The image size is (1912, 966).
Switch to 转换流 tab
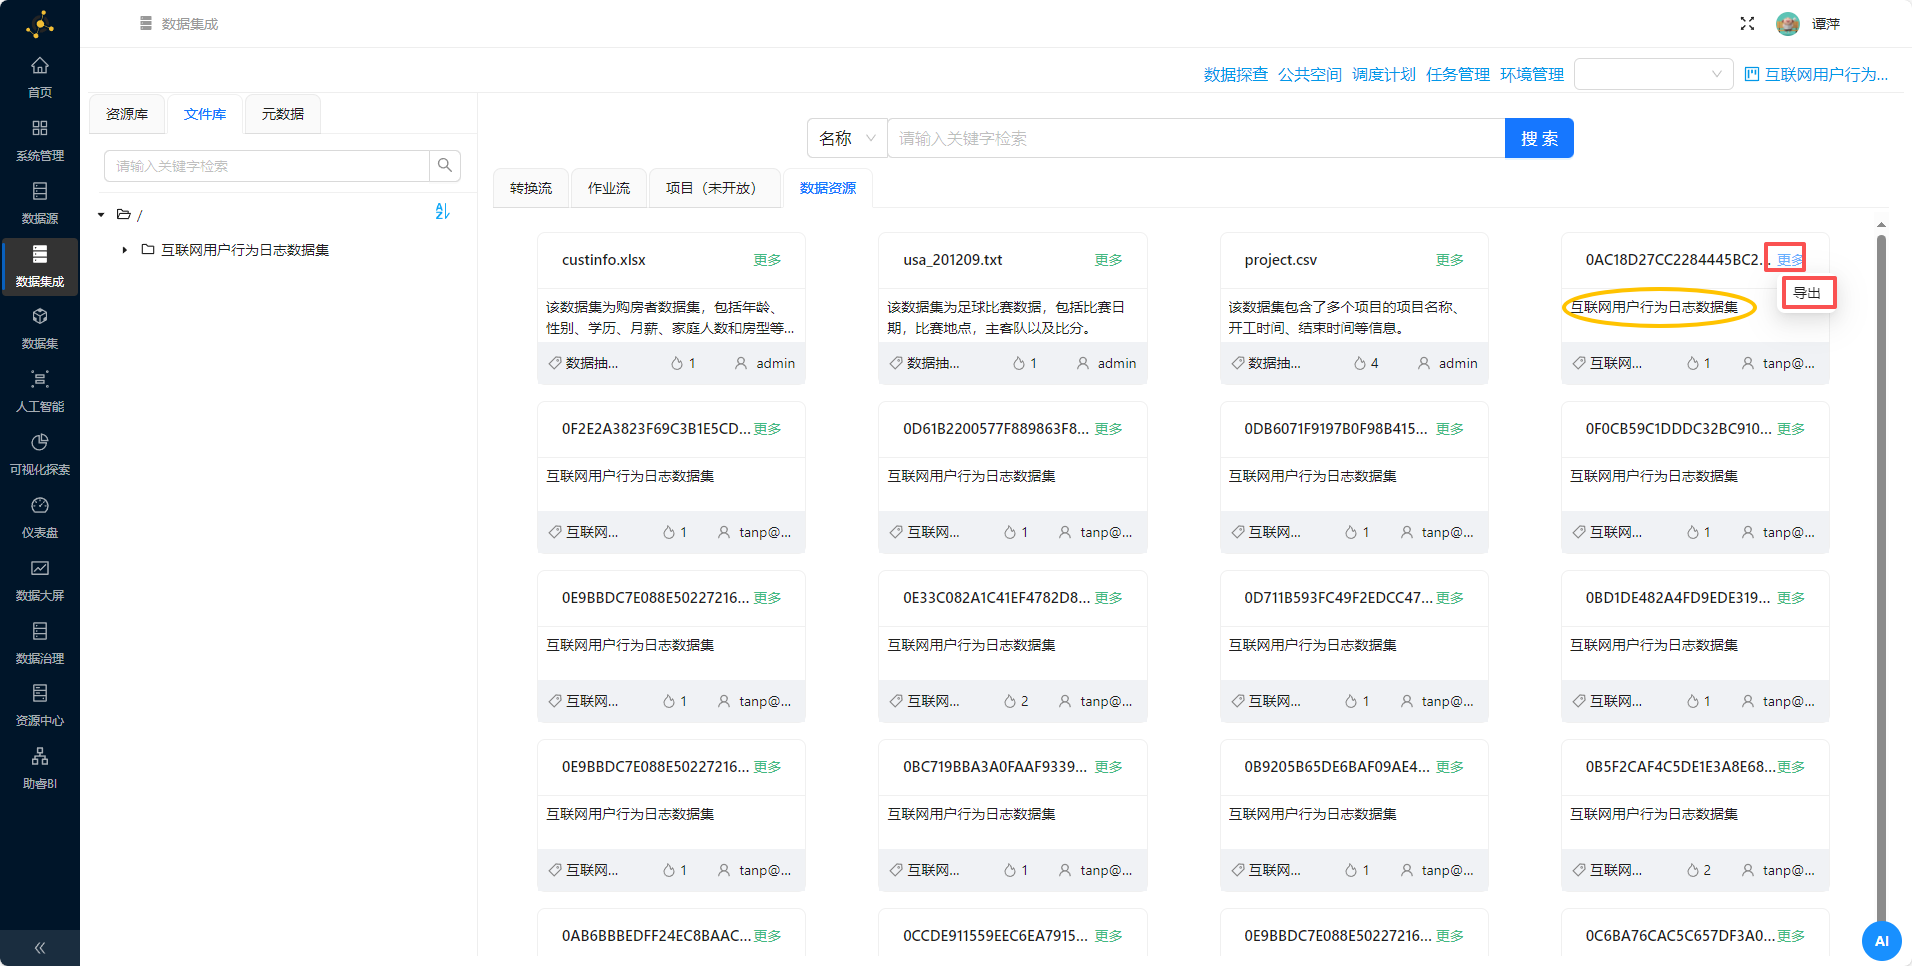pyautogui.click(x=531, y=188)
